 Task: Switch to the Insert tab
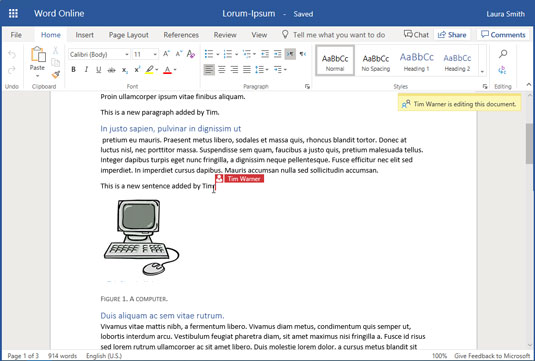click(85, 35)
